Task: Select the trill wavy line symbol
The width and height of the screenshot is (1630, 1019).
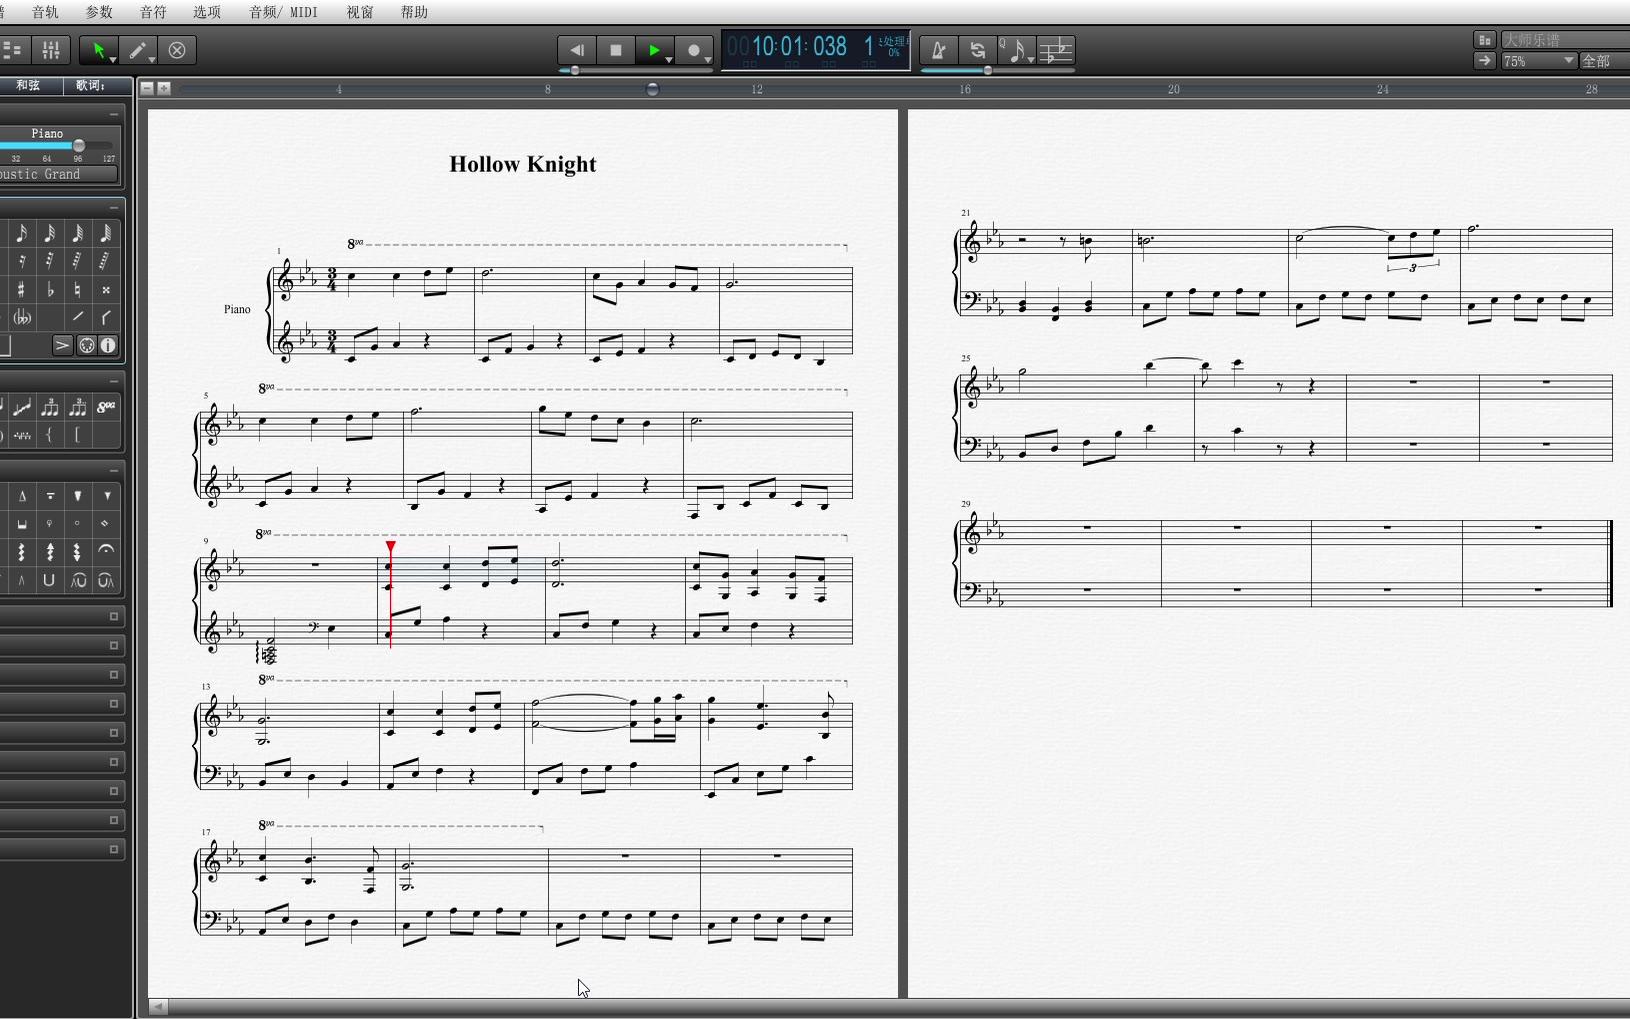Action: click(21, 435)
